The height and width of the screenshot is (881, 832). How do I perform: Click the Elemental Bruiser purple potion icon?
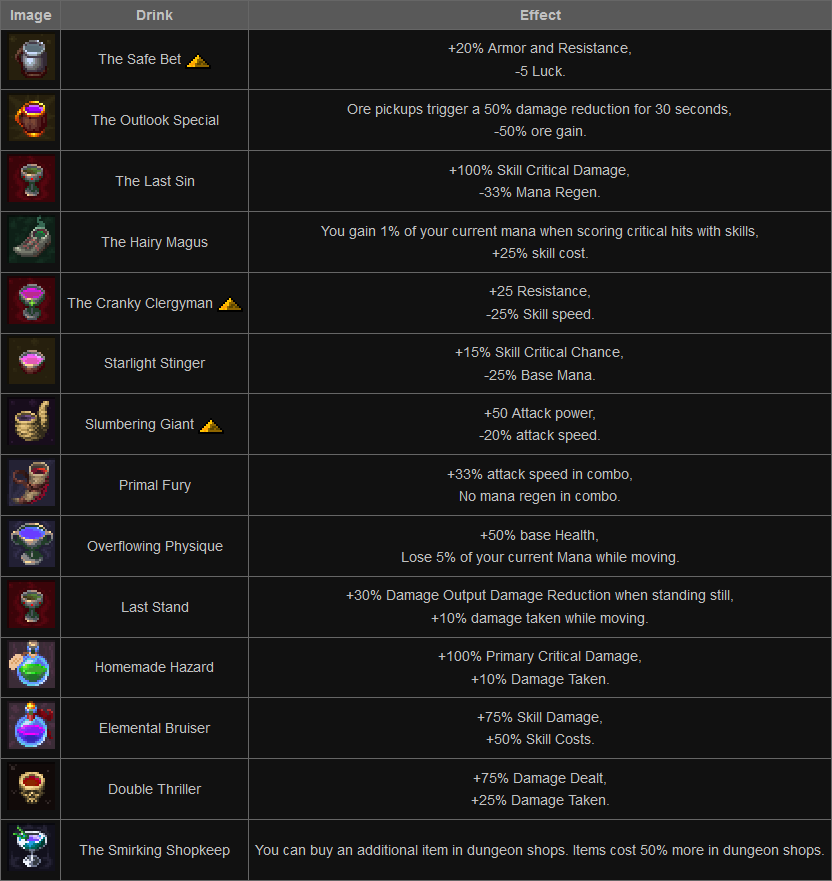[x=32, y=728]
